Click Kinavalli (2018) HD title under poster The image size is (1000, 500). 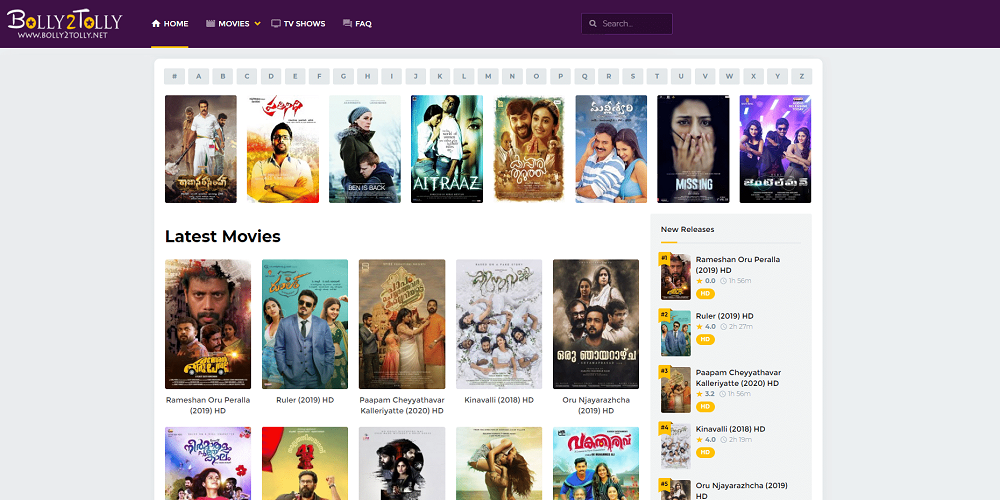[x=499, y=400]
